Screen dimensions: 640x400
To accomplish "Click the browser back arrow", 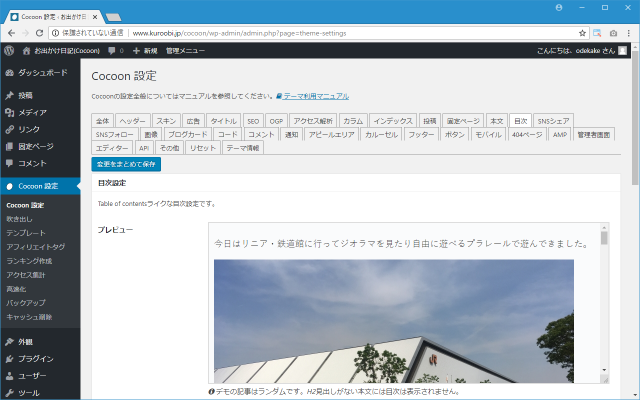I will (x=11, y=33).
